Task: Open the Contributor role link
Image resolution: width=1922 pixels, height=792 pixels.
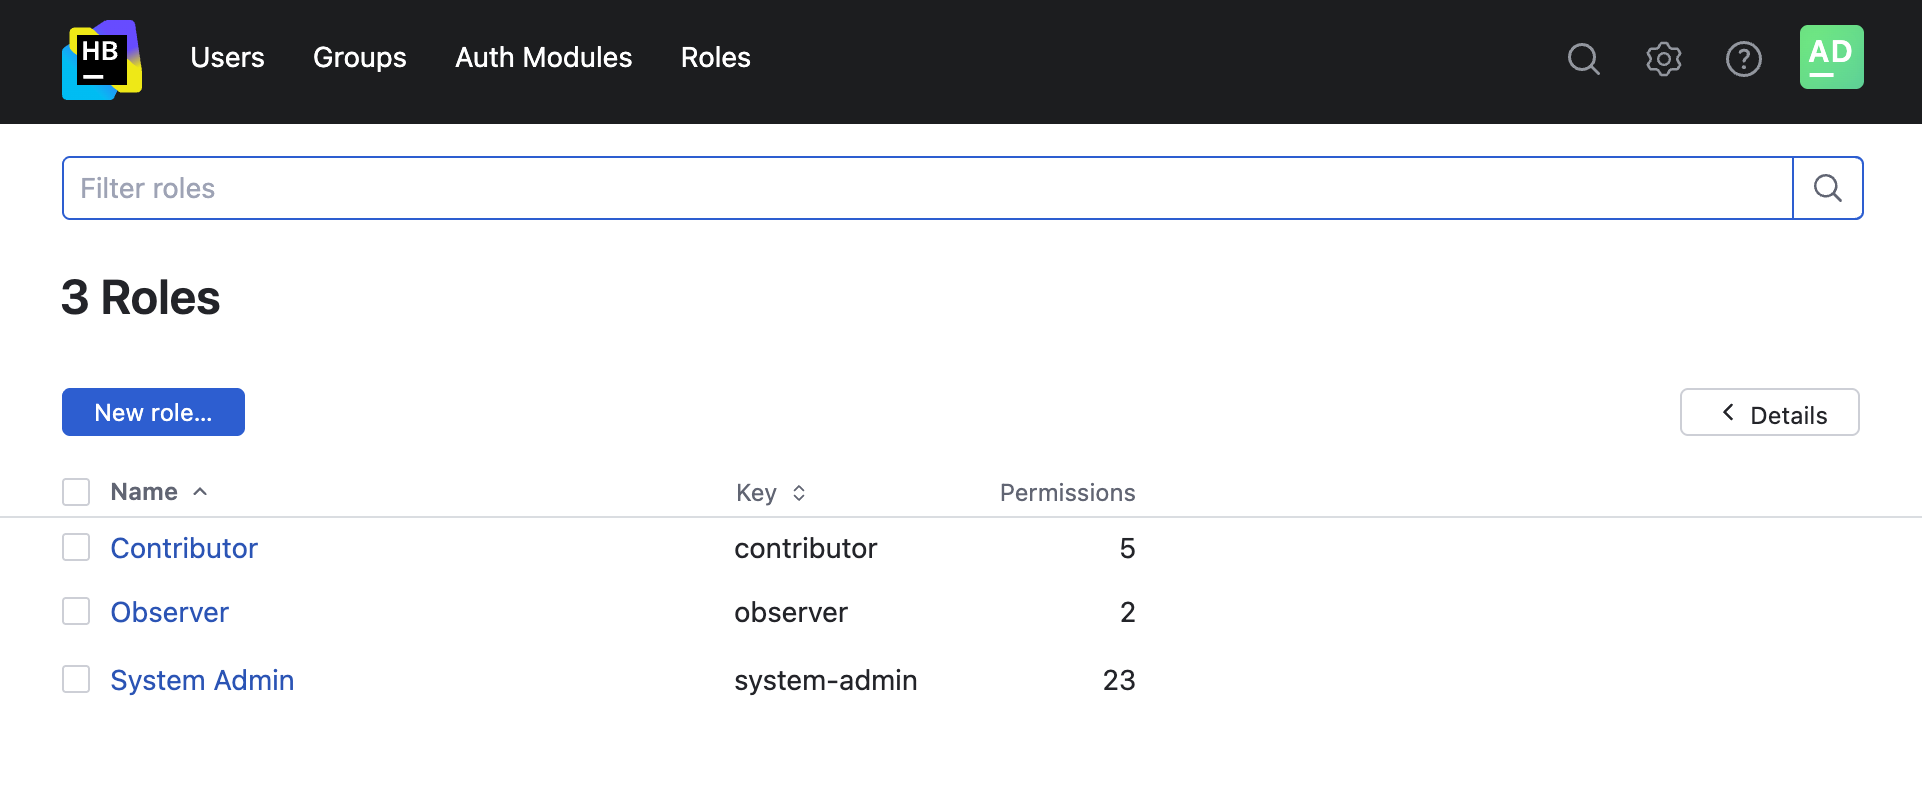Action: [x=184, y=548]
